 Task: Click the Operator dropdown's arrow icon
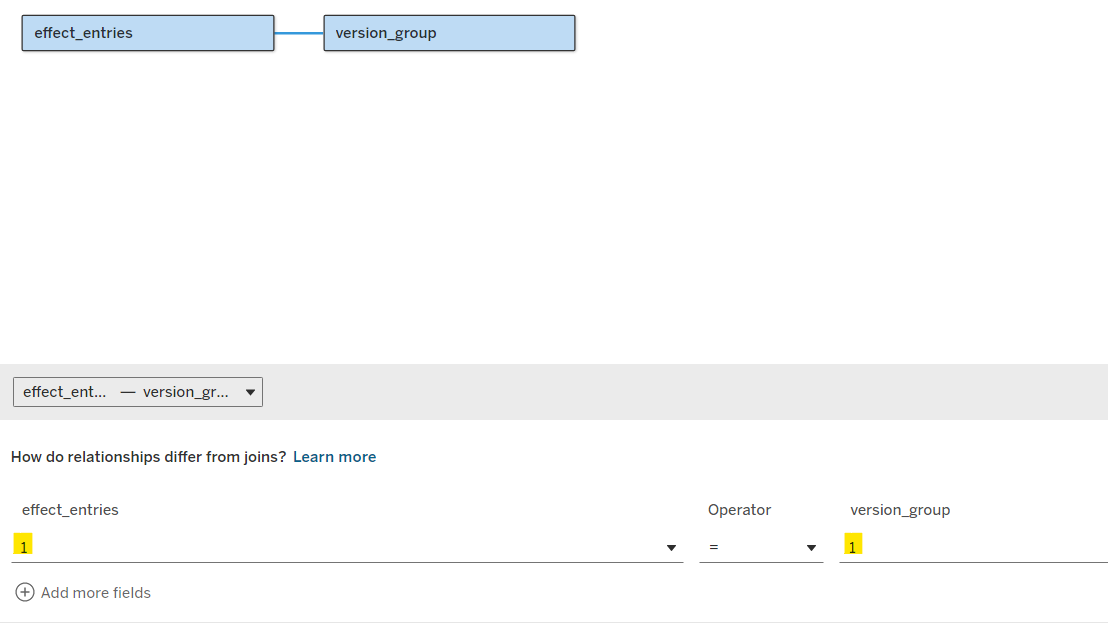pyautogui.click(x=811, y=548)
